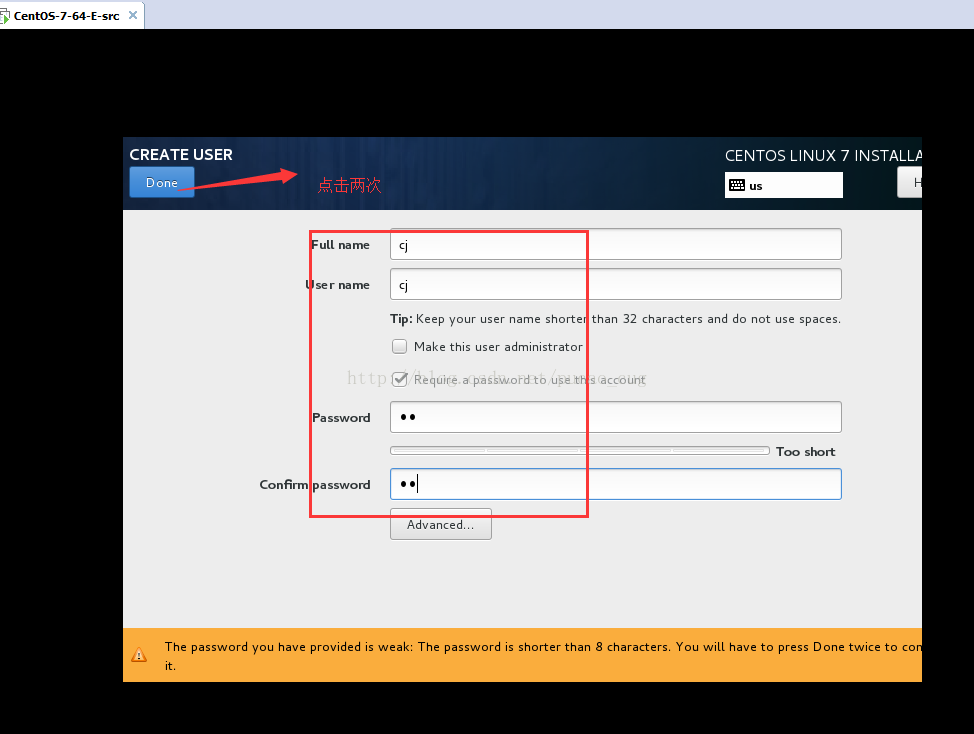Click the keyboard icon beside us
The image size is (974, 734).
point(737,185)
